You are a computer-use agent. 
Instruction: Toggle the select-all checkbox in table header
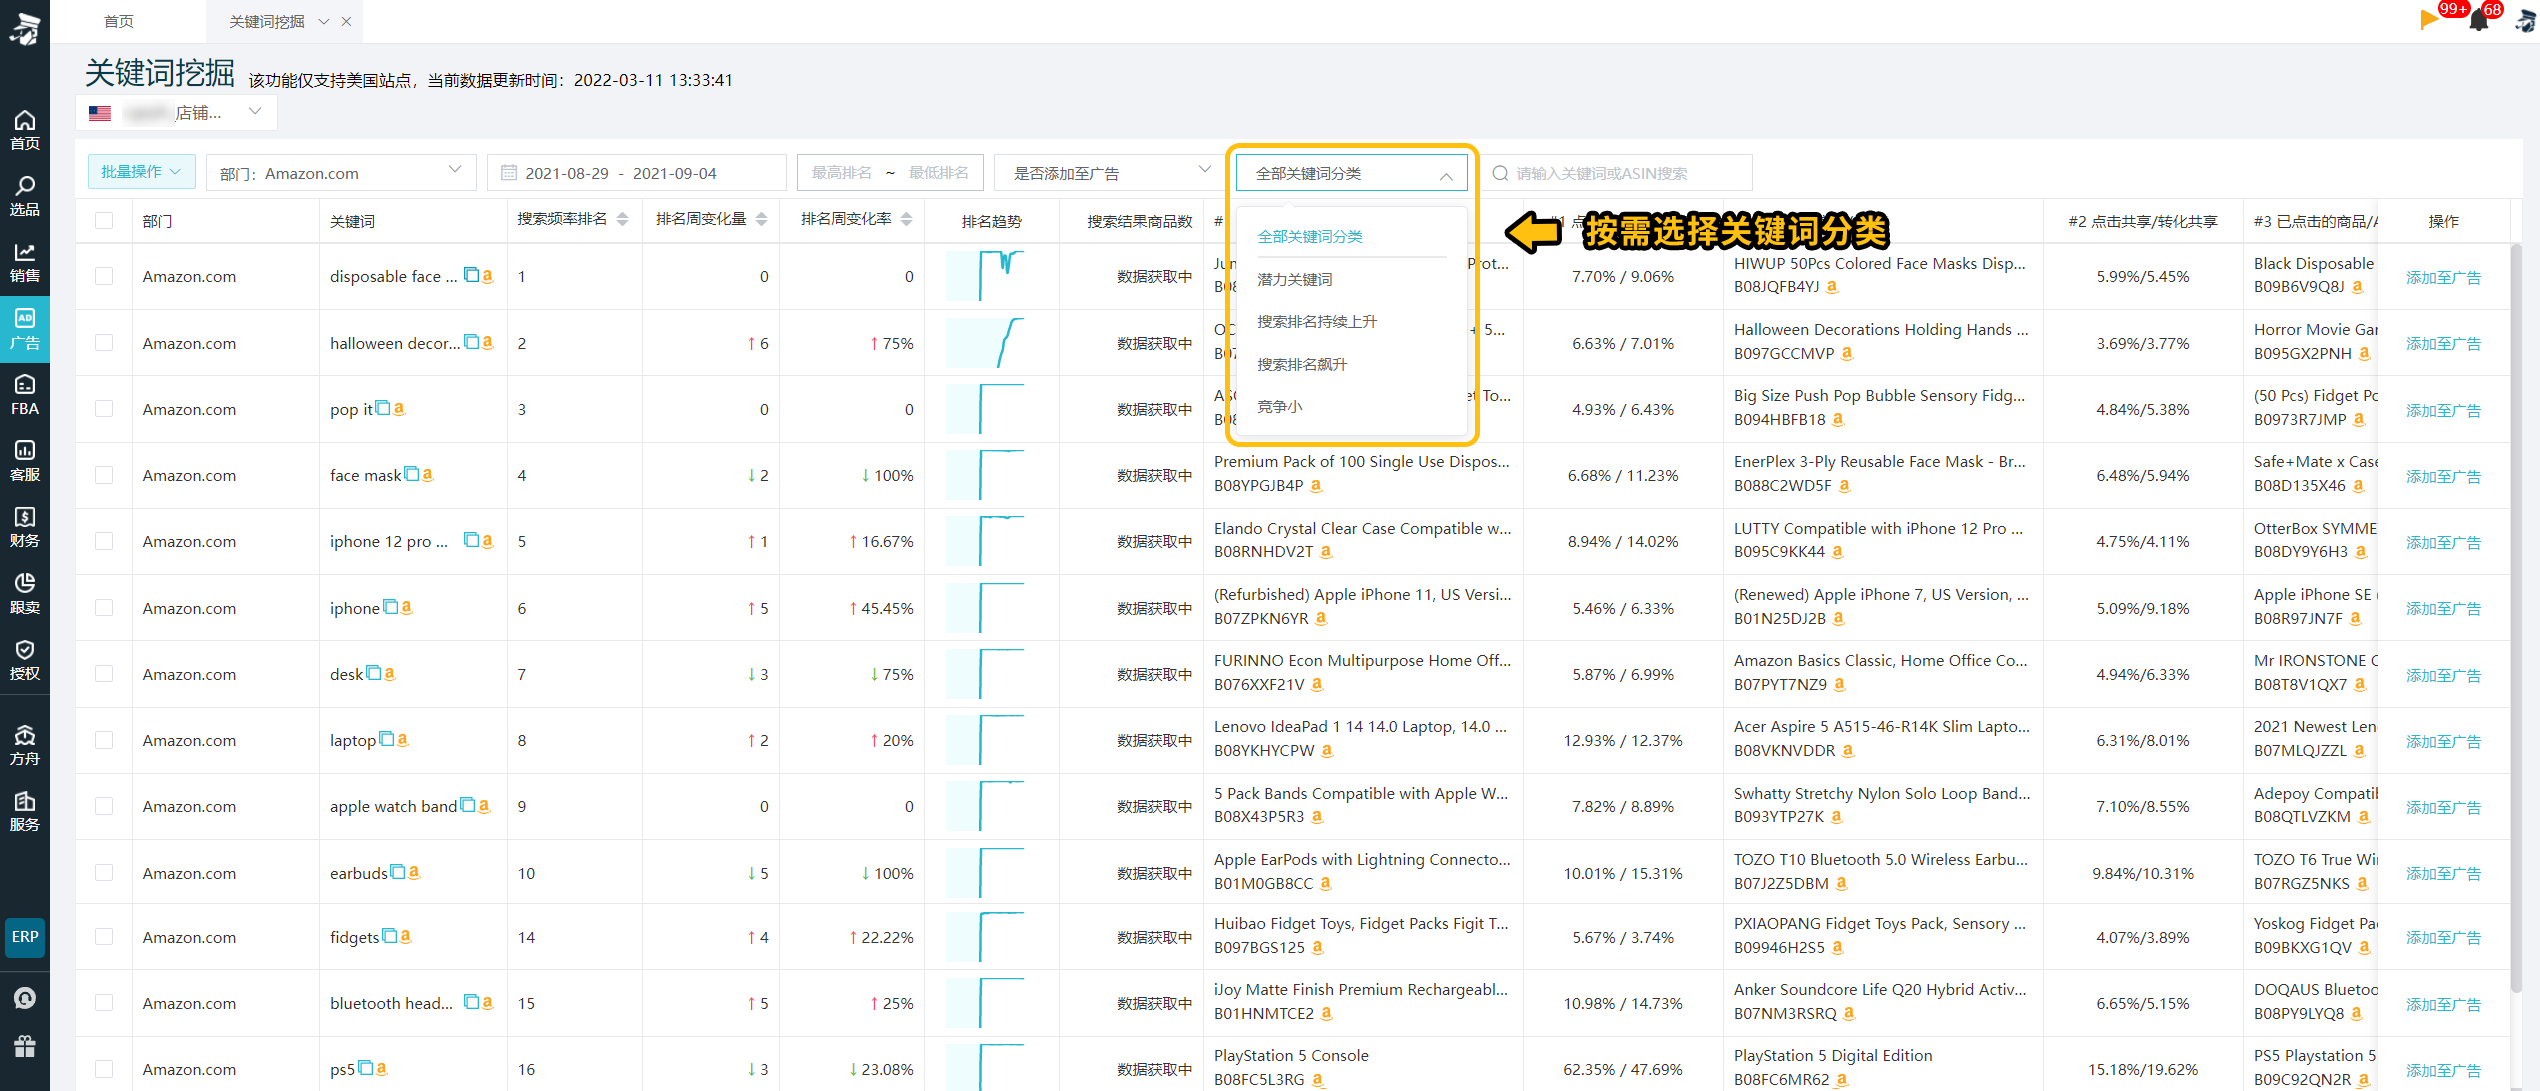(104, 220)
